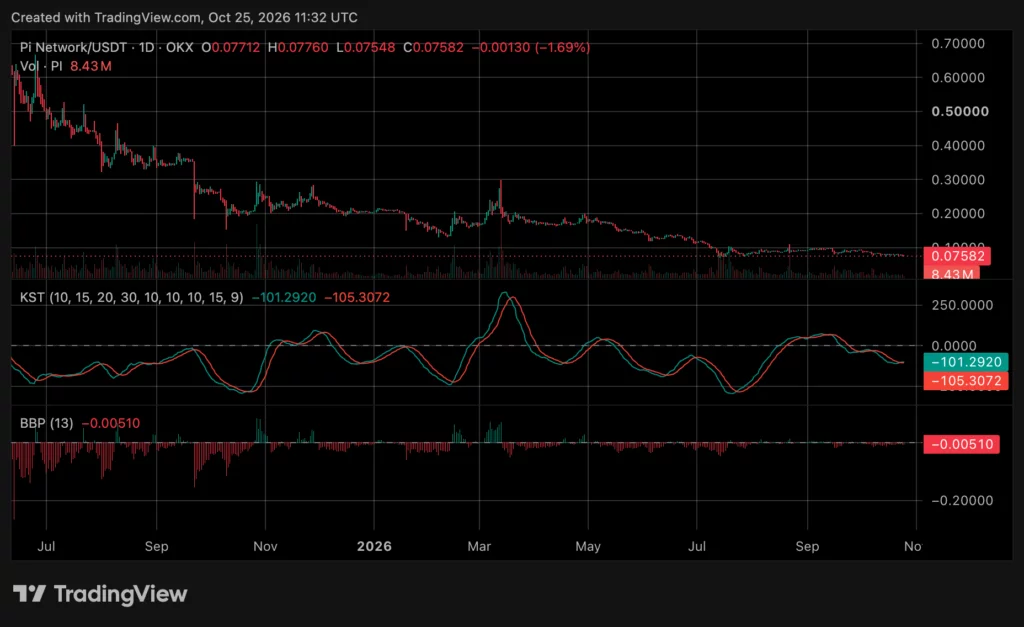Click the Mar label on time axis
Screen dimensions: 1024x627
(479, 546)
